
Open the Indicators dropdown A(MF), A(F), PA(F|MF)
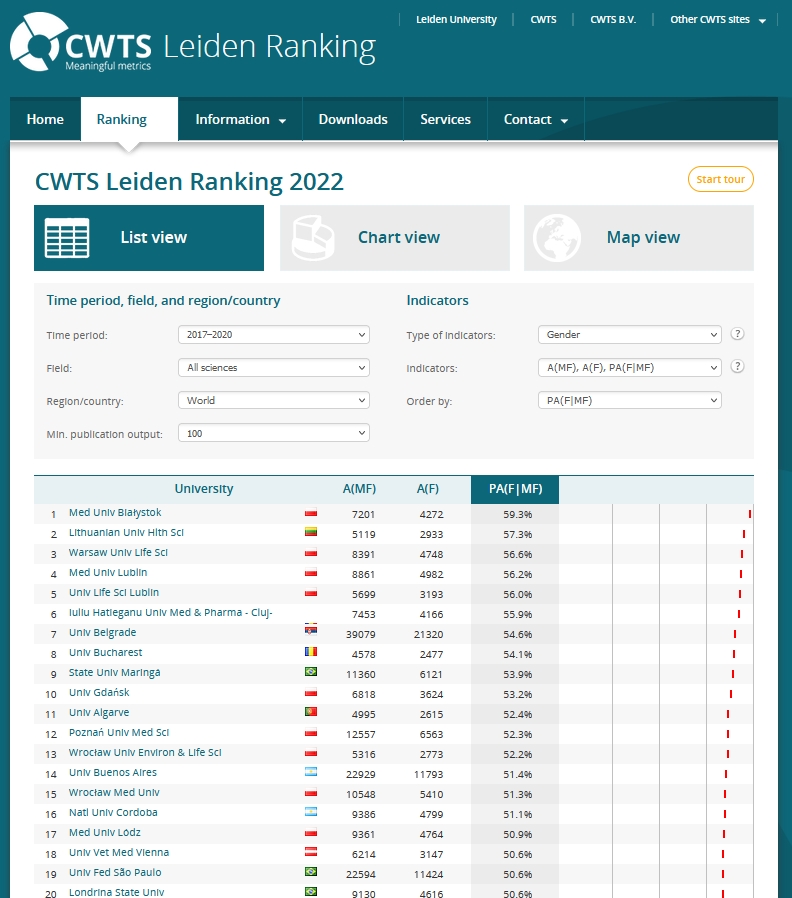(x=629, y=368)
